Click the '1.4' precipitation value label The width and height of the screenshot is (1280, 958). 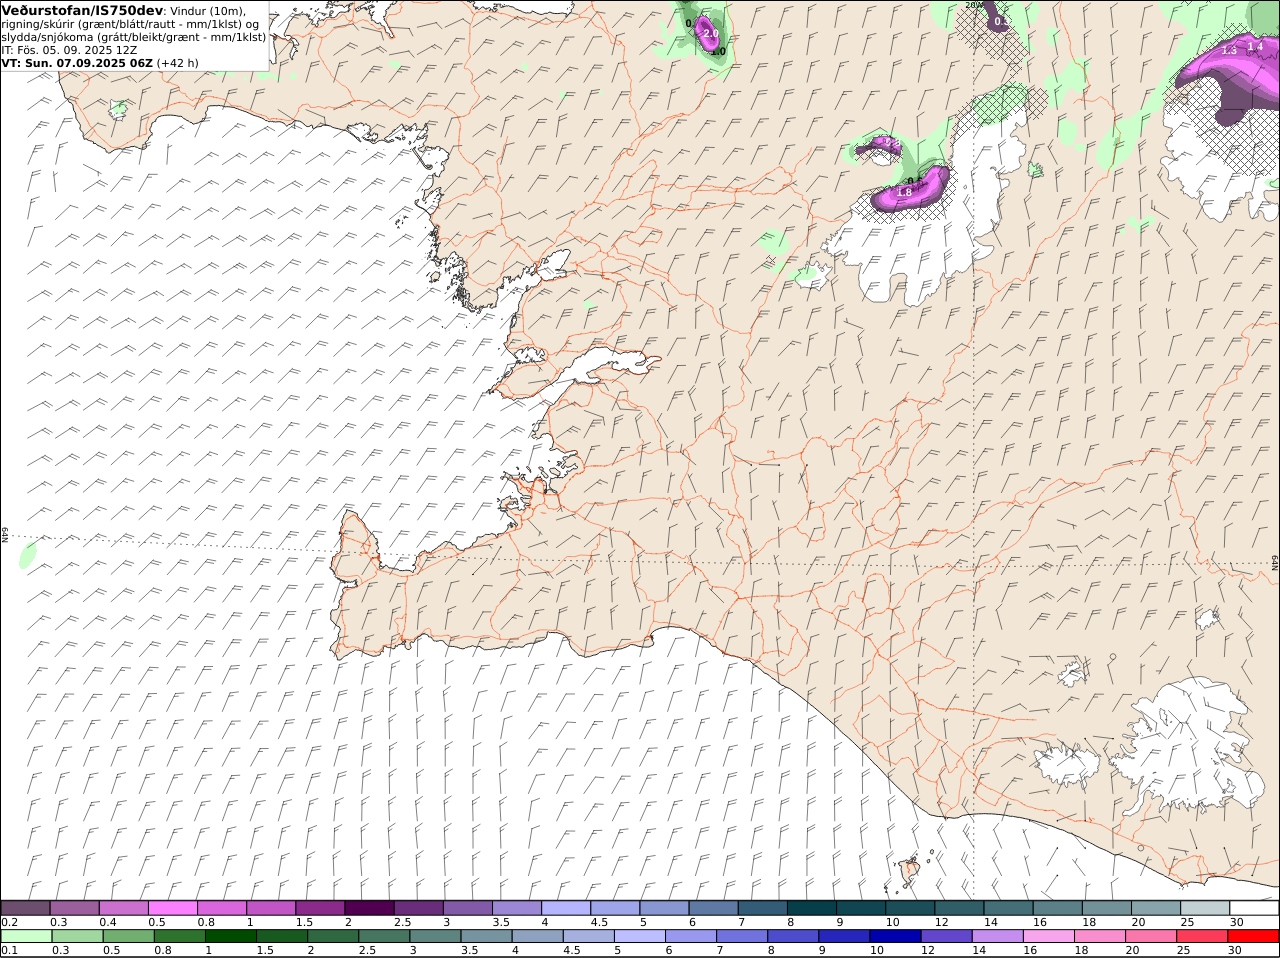click(x=1256, y=46)
